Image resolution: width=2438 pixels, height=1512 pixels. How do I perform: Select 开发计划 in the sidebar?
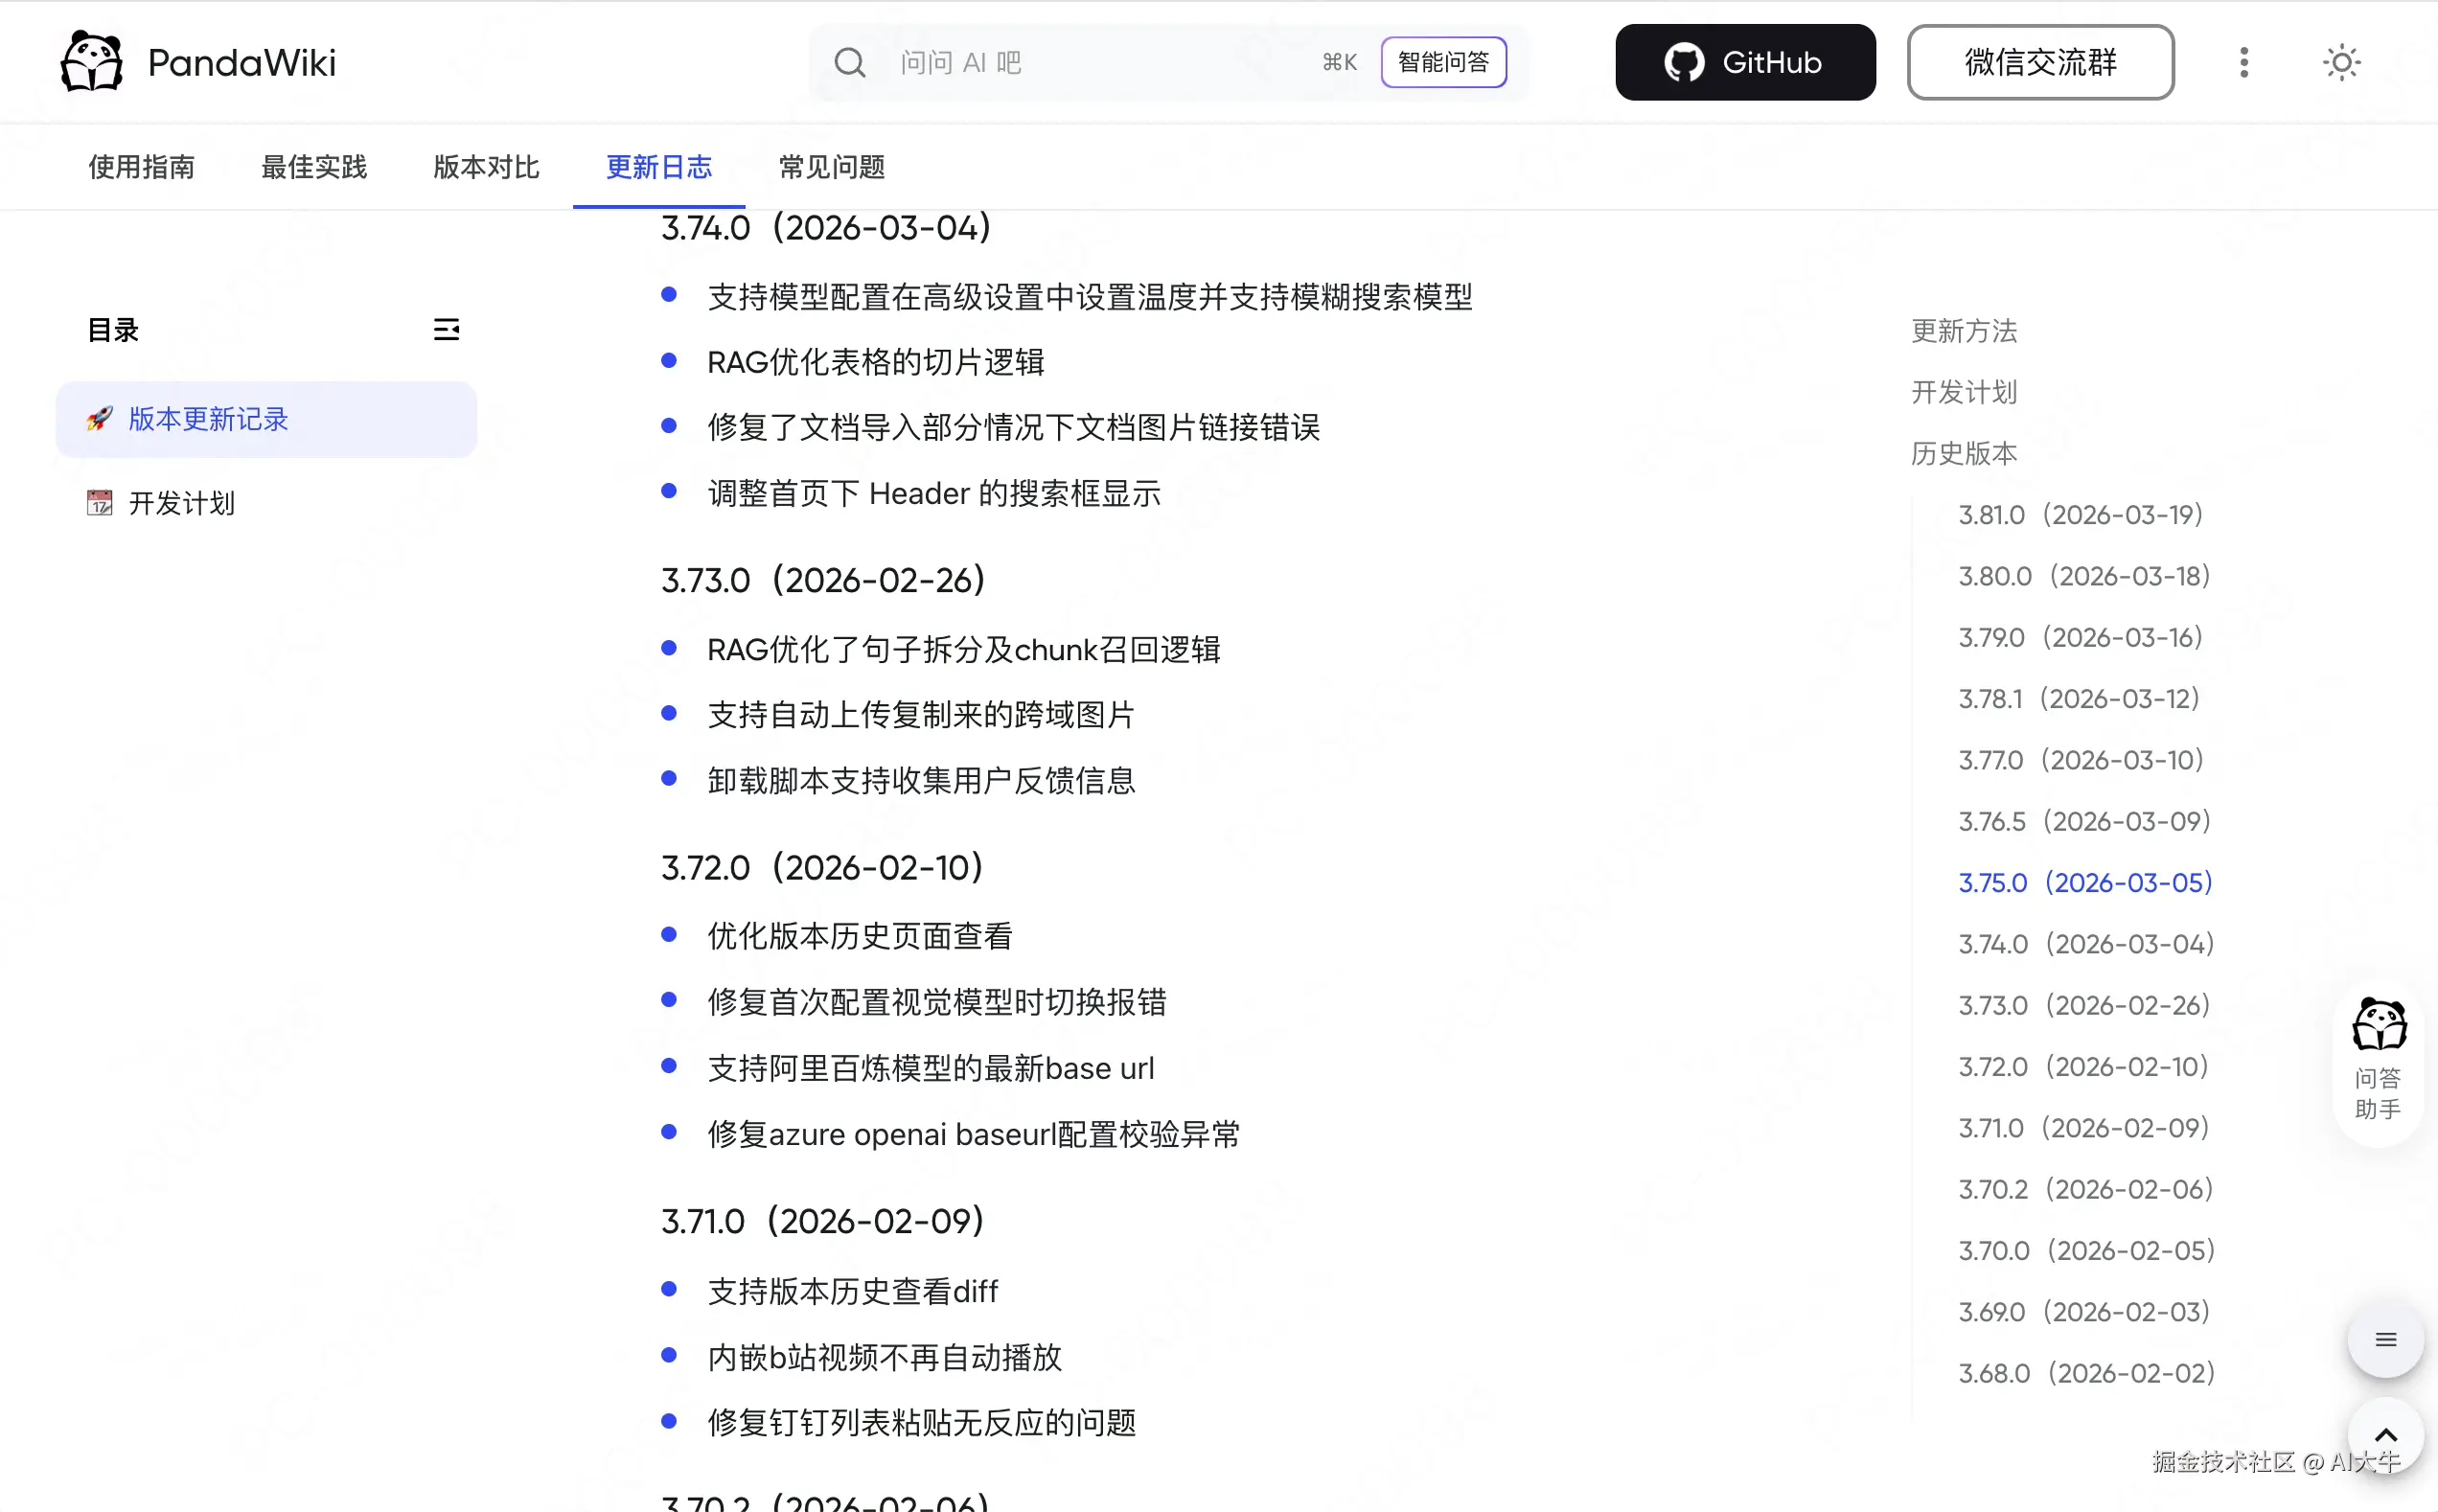point(181,503)
